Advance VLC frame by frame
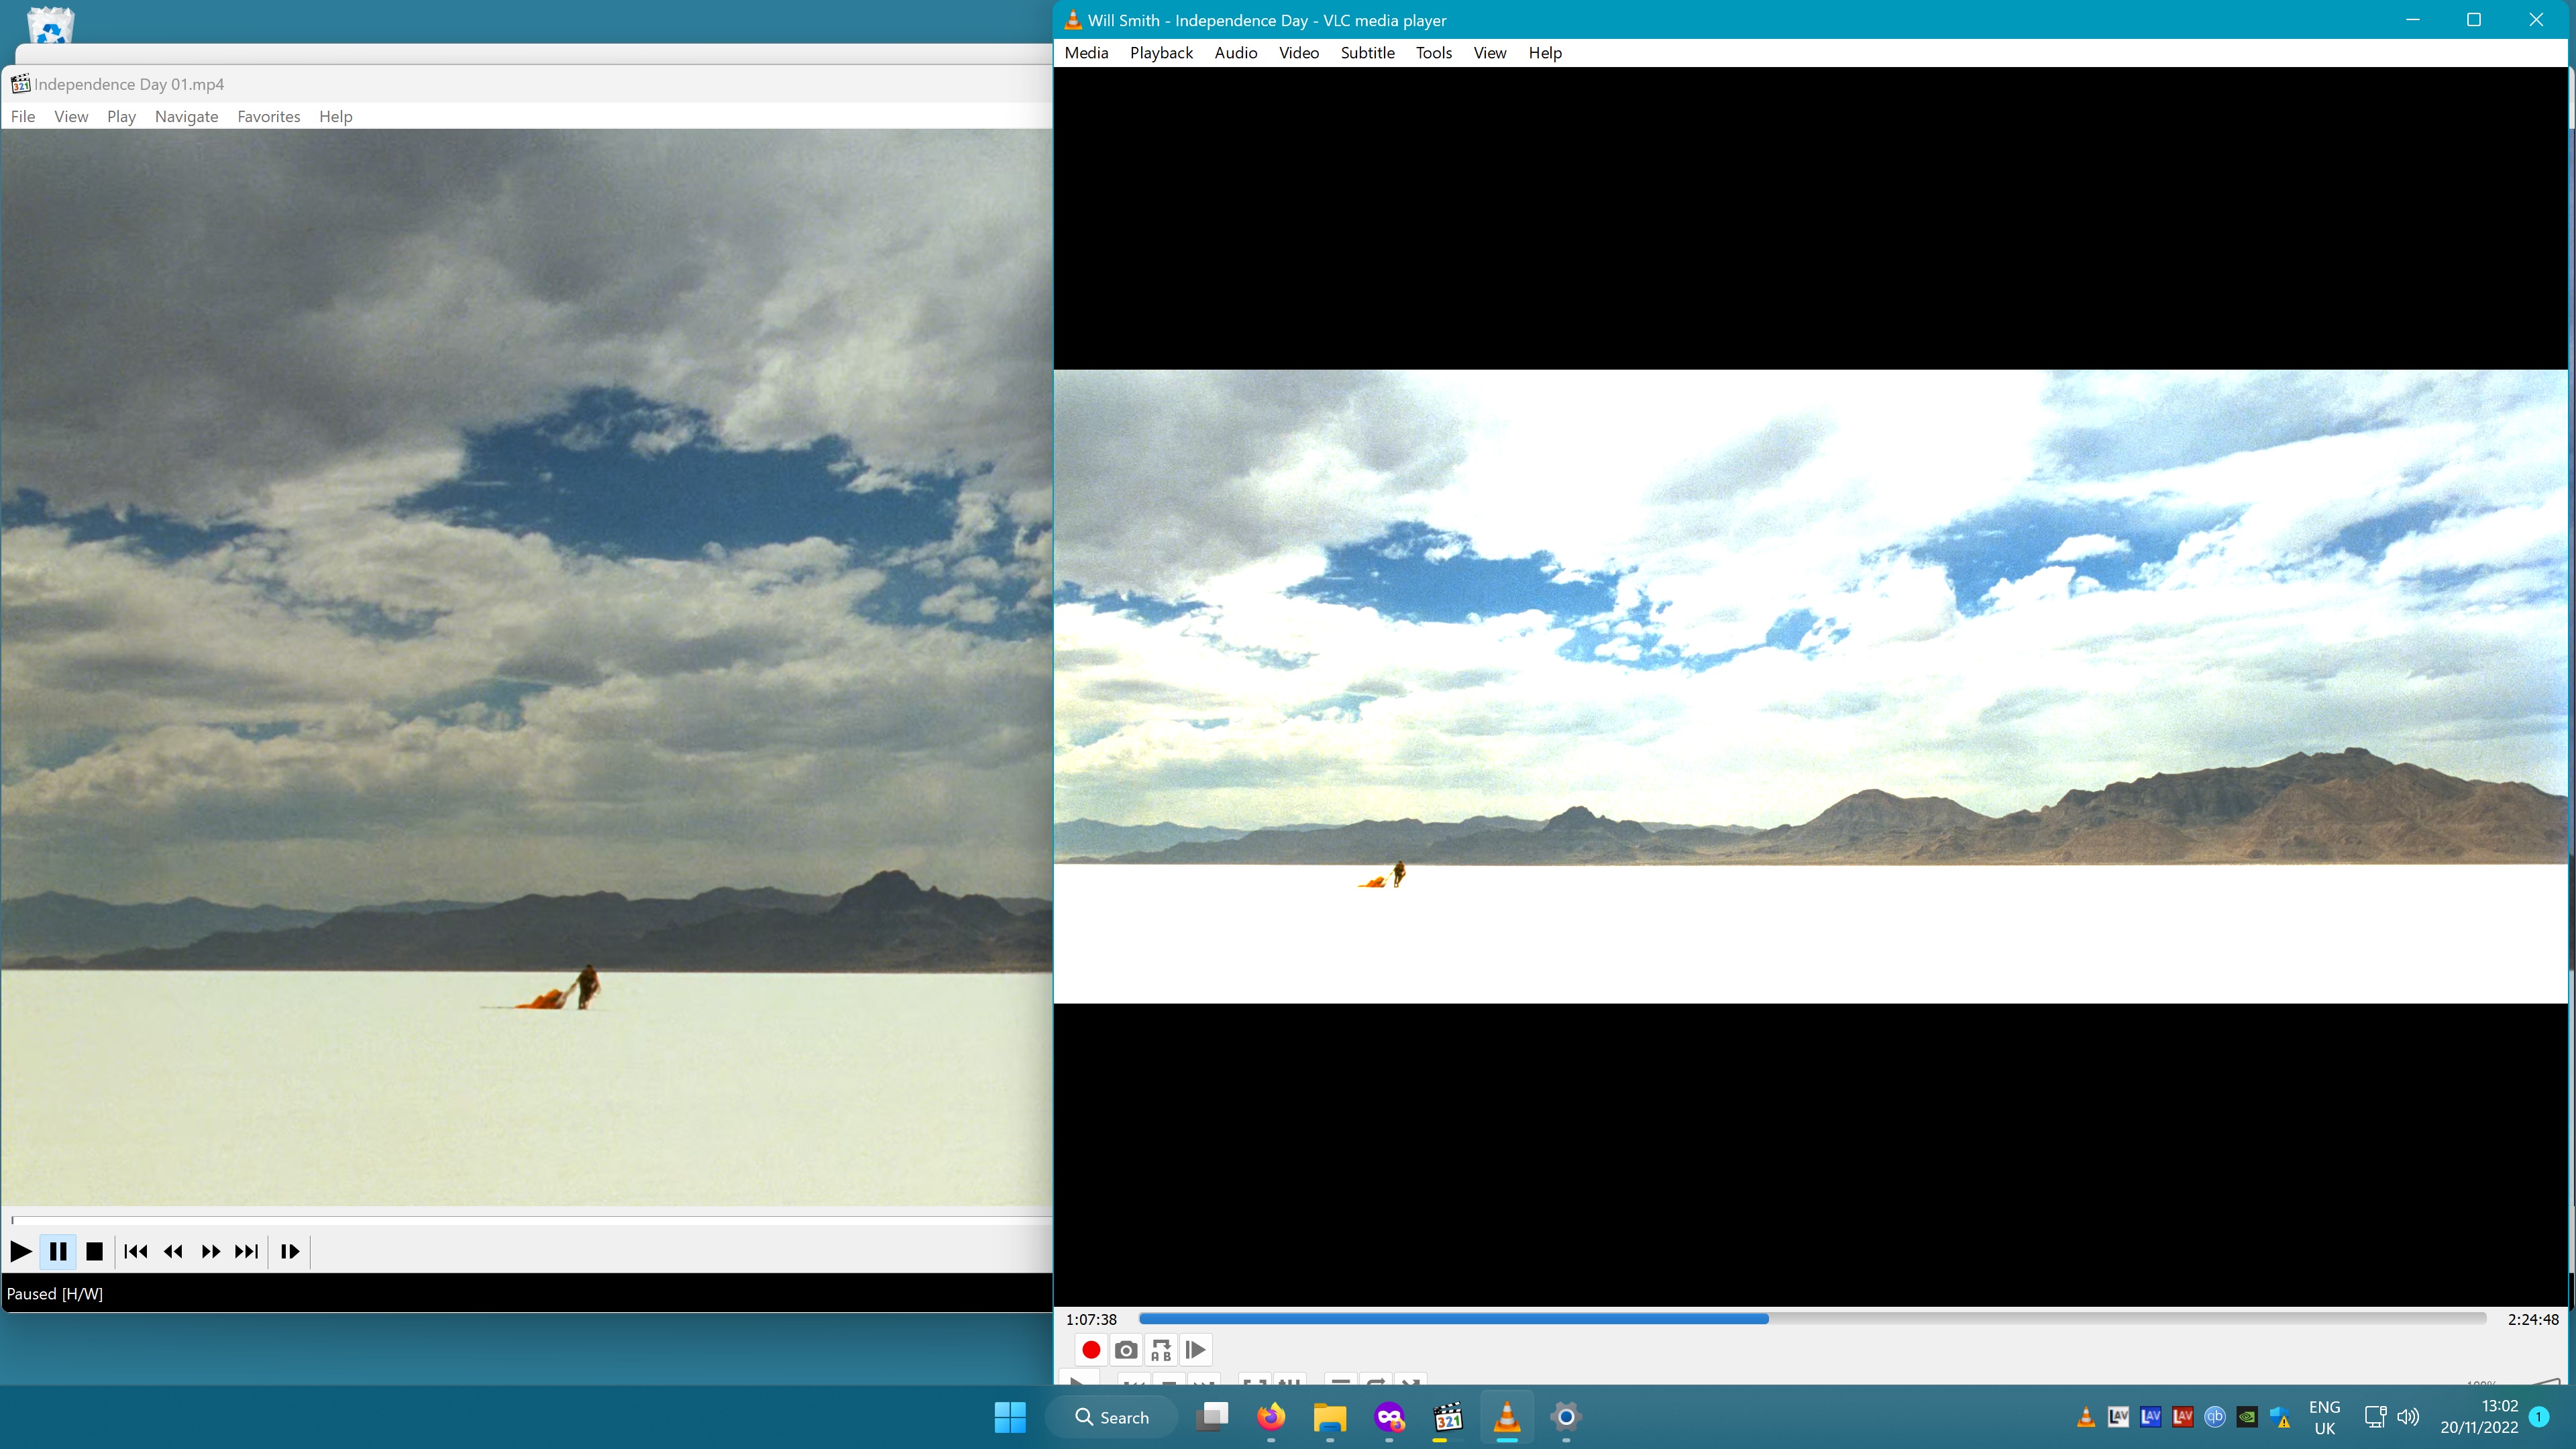The image size is (2576, 1449). click(x=1195, y=1349)
